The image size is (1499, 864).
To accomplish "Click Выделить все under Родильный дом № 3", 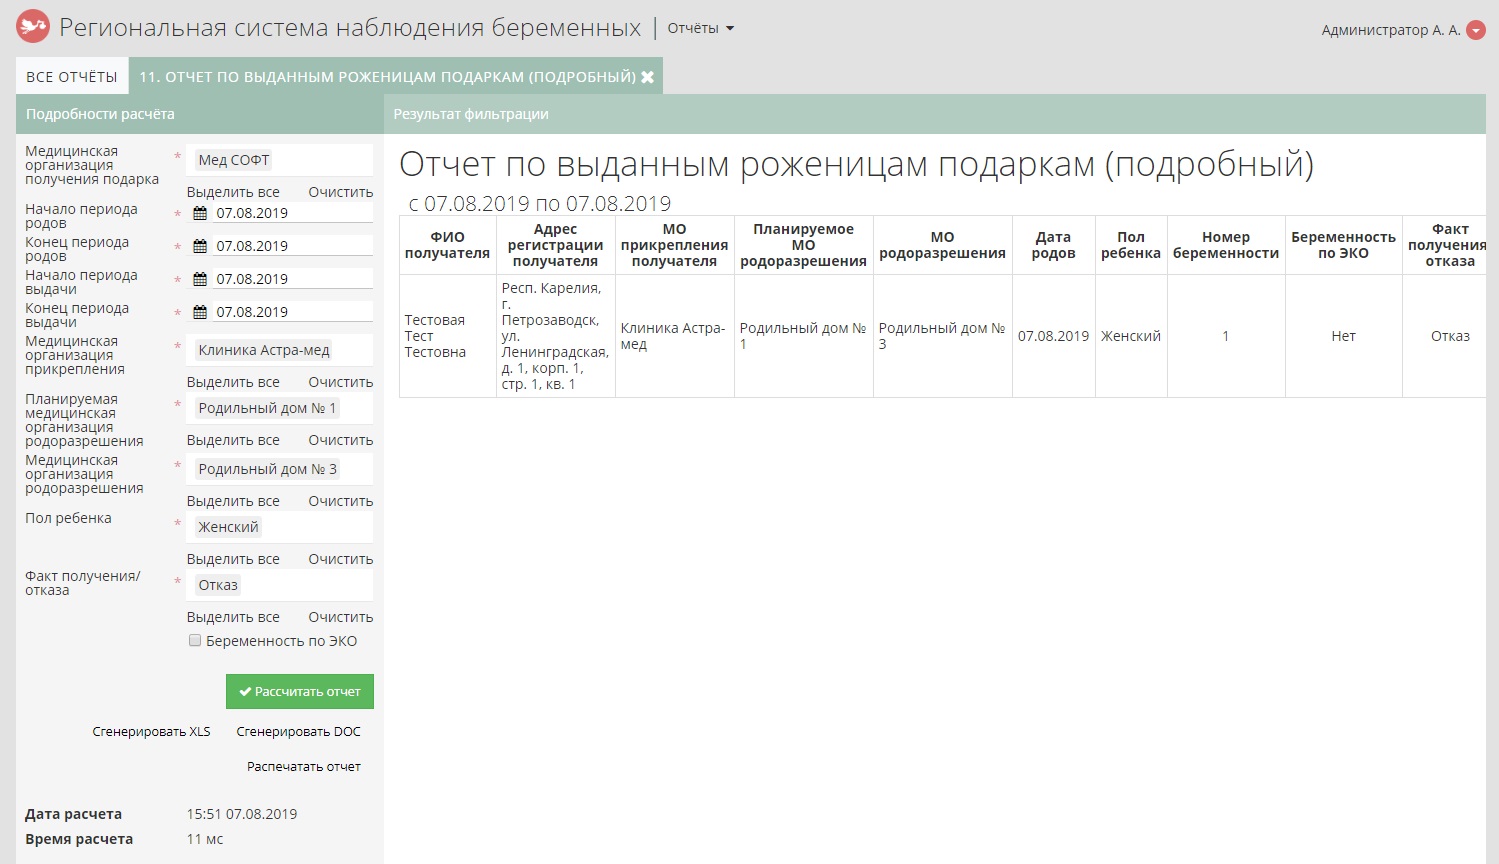I will point(233,501).
